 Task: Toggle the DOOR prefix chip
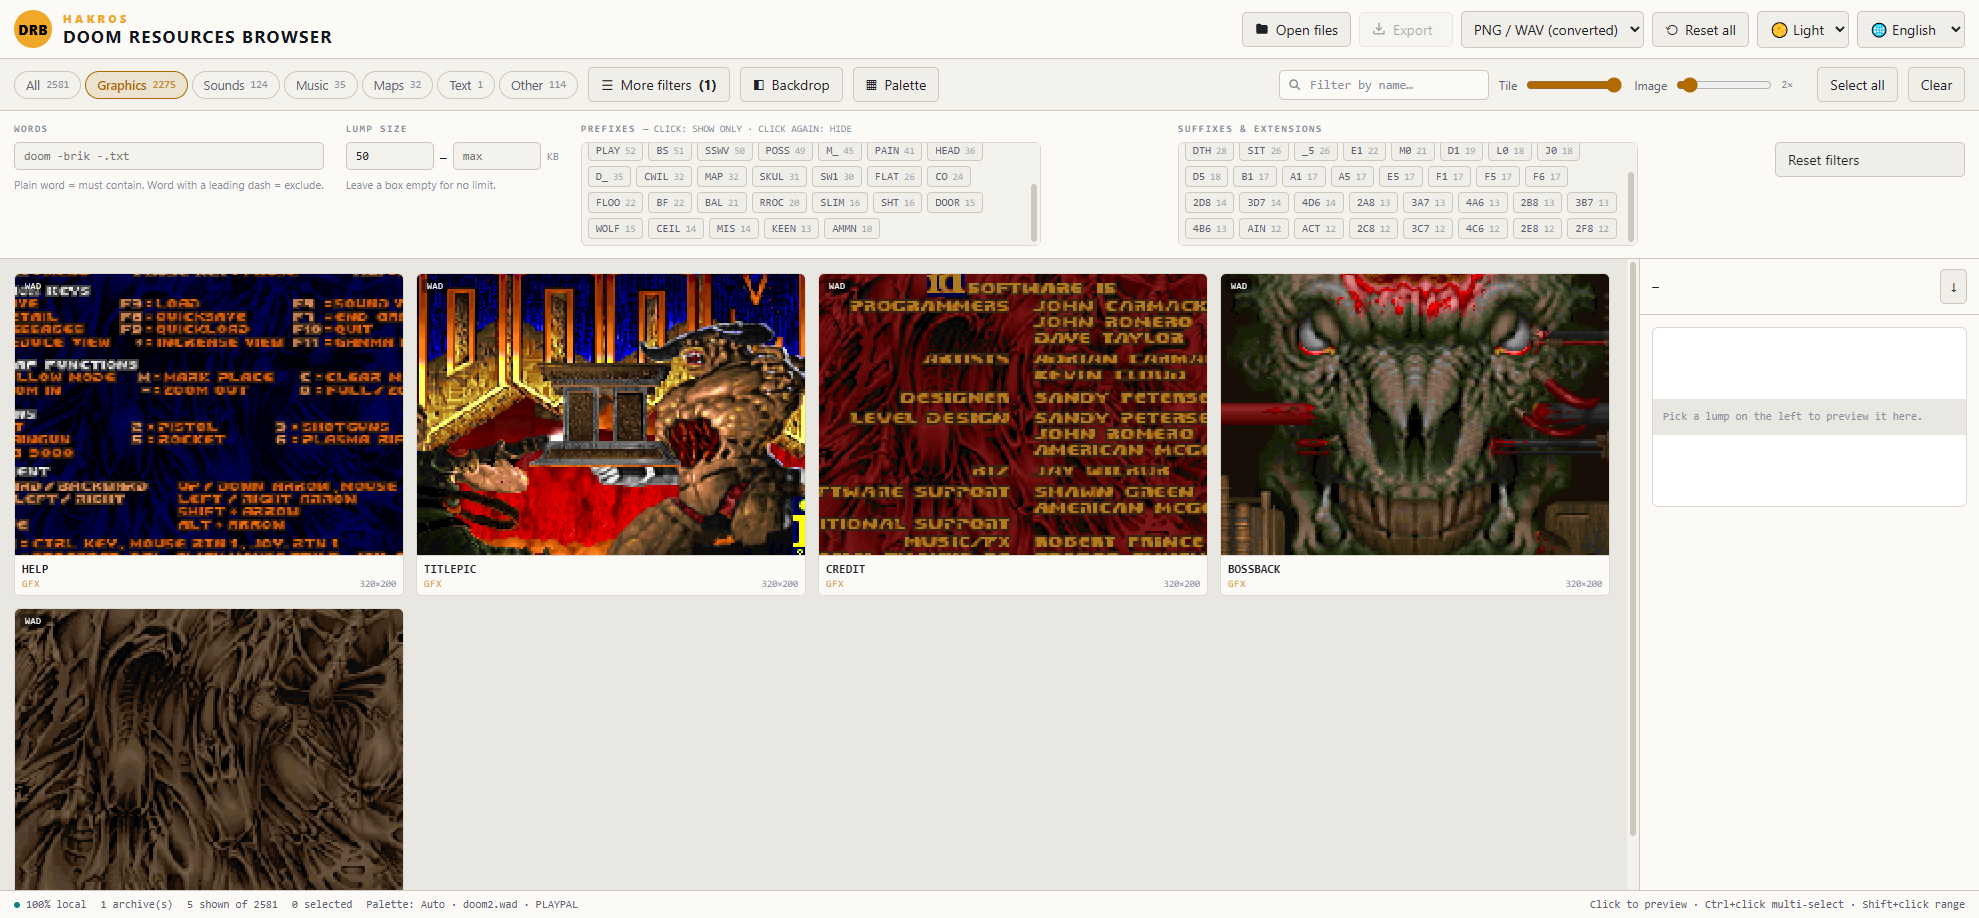click(x=955, y=203)
